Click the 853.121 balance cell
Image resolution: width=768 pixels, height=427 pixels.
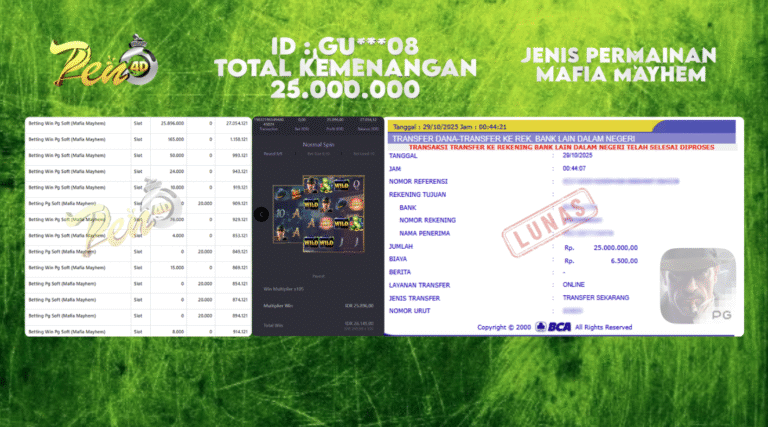click(240, 236)
